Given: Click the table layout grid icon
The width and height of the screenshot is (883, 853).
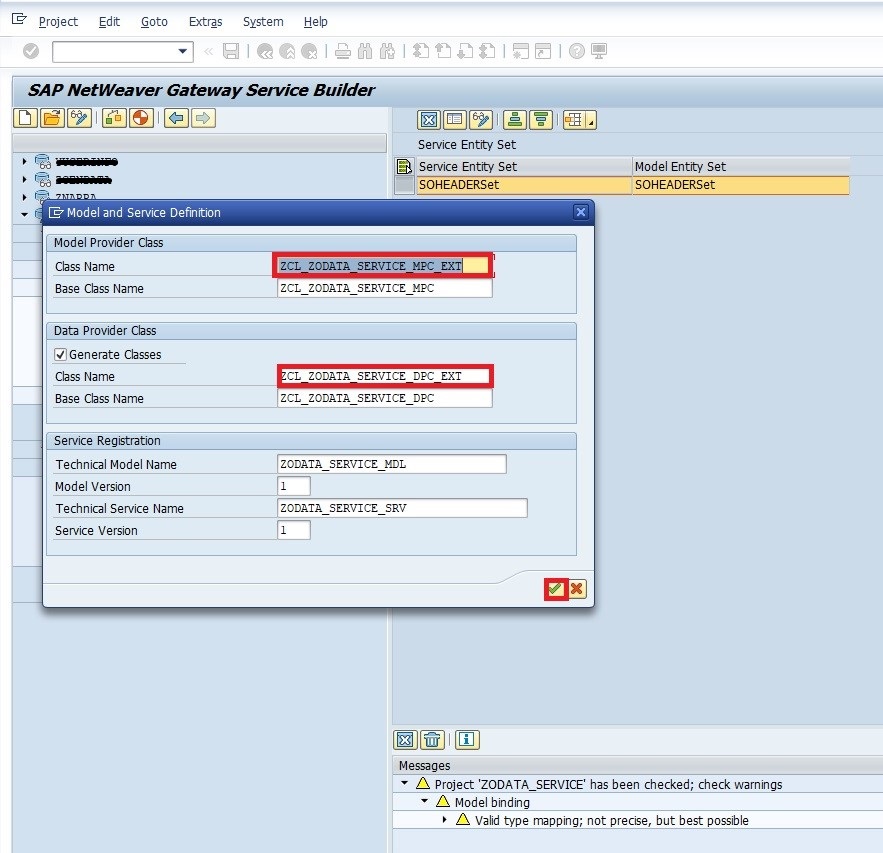Looking at the screenshot, I should pyautogui.click(x=574, y=120).
